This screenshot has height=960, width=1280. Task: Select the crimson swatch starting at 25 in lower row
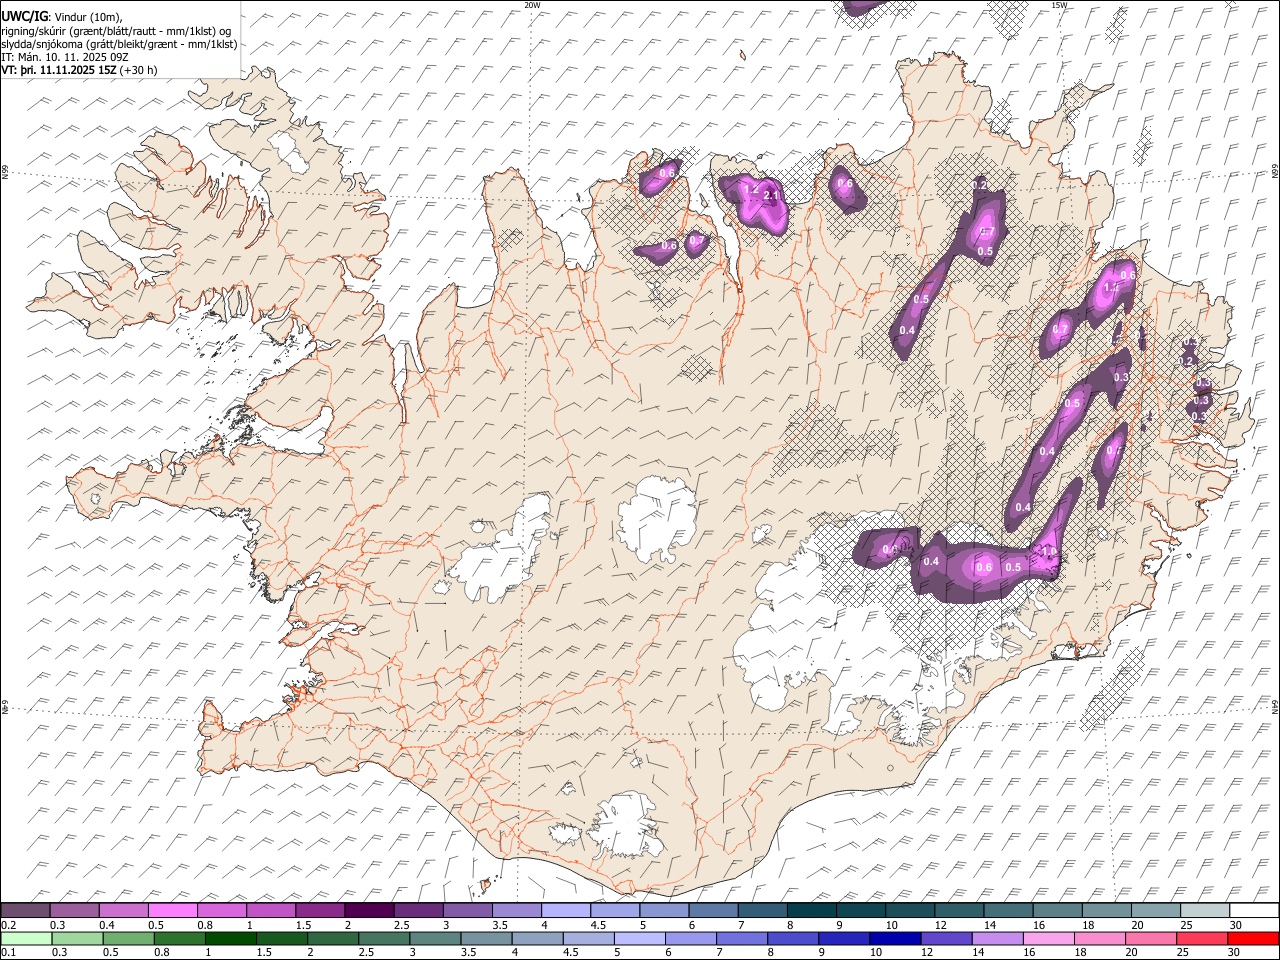(x=1200, y=938)
